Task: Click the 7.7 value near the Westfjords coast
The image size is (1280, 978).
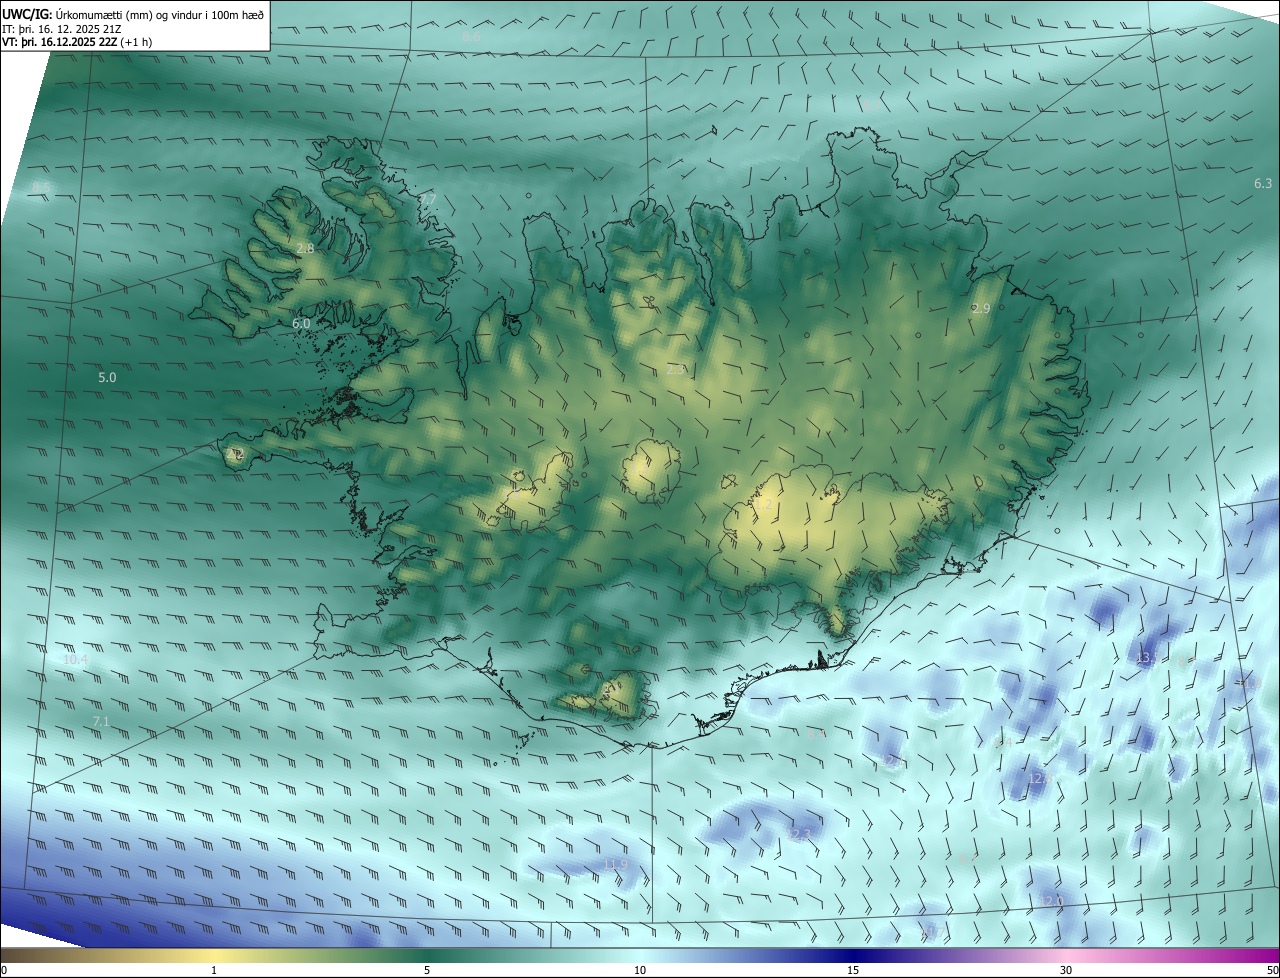Action: pyautogui.click(x=427, y=200)
